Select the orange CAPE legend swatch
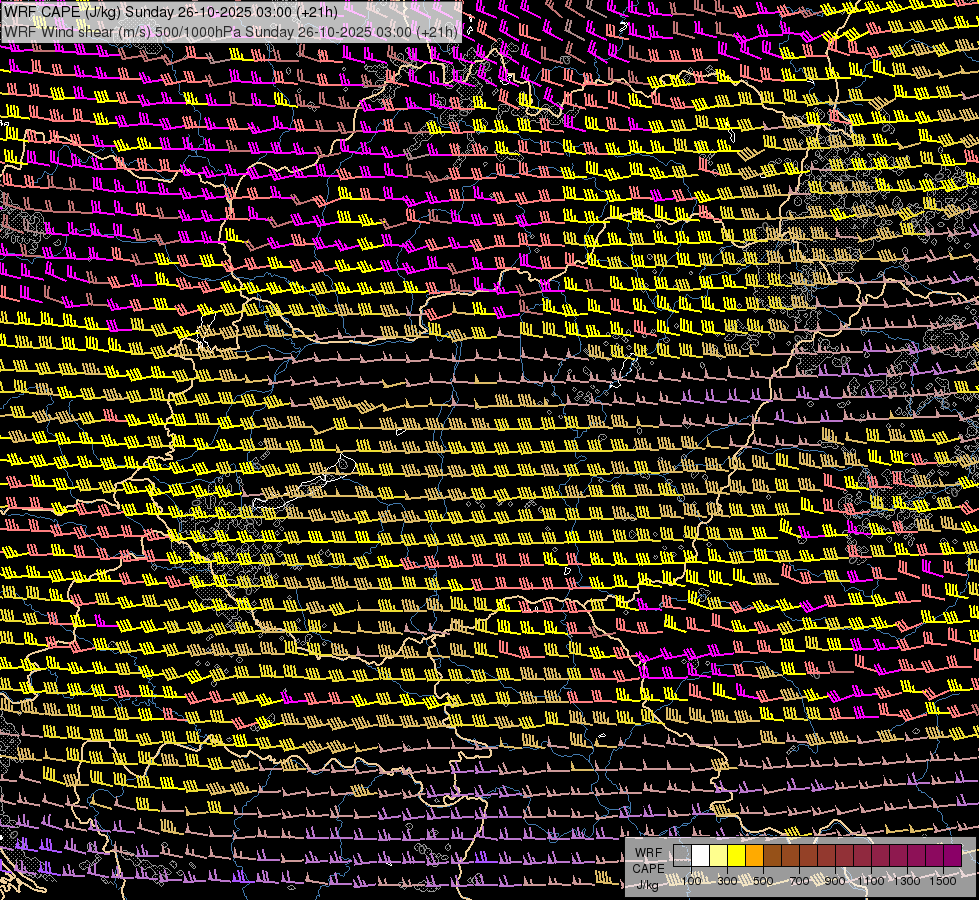This screenshot has width=979, height=900. (754, 855)
